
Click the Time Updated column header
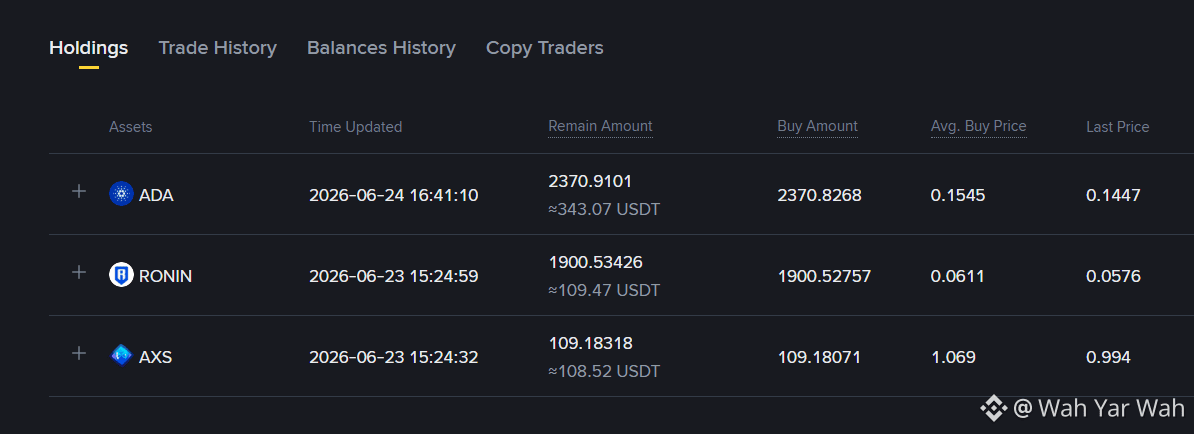356,127
